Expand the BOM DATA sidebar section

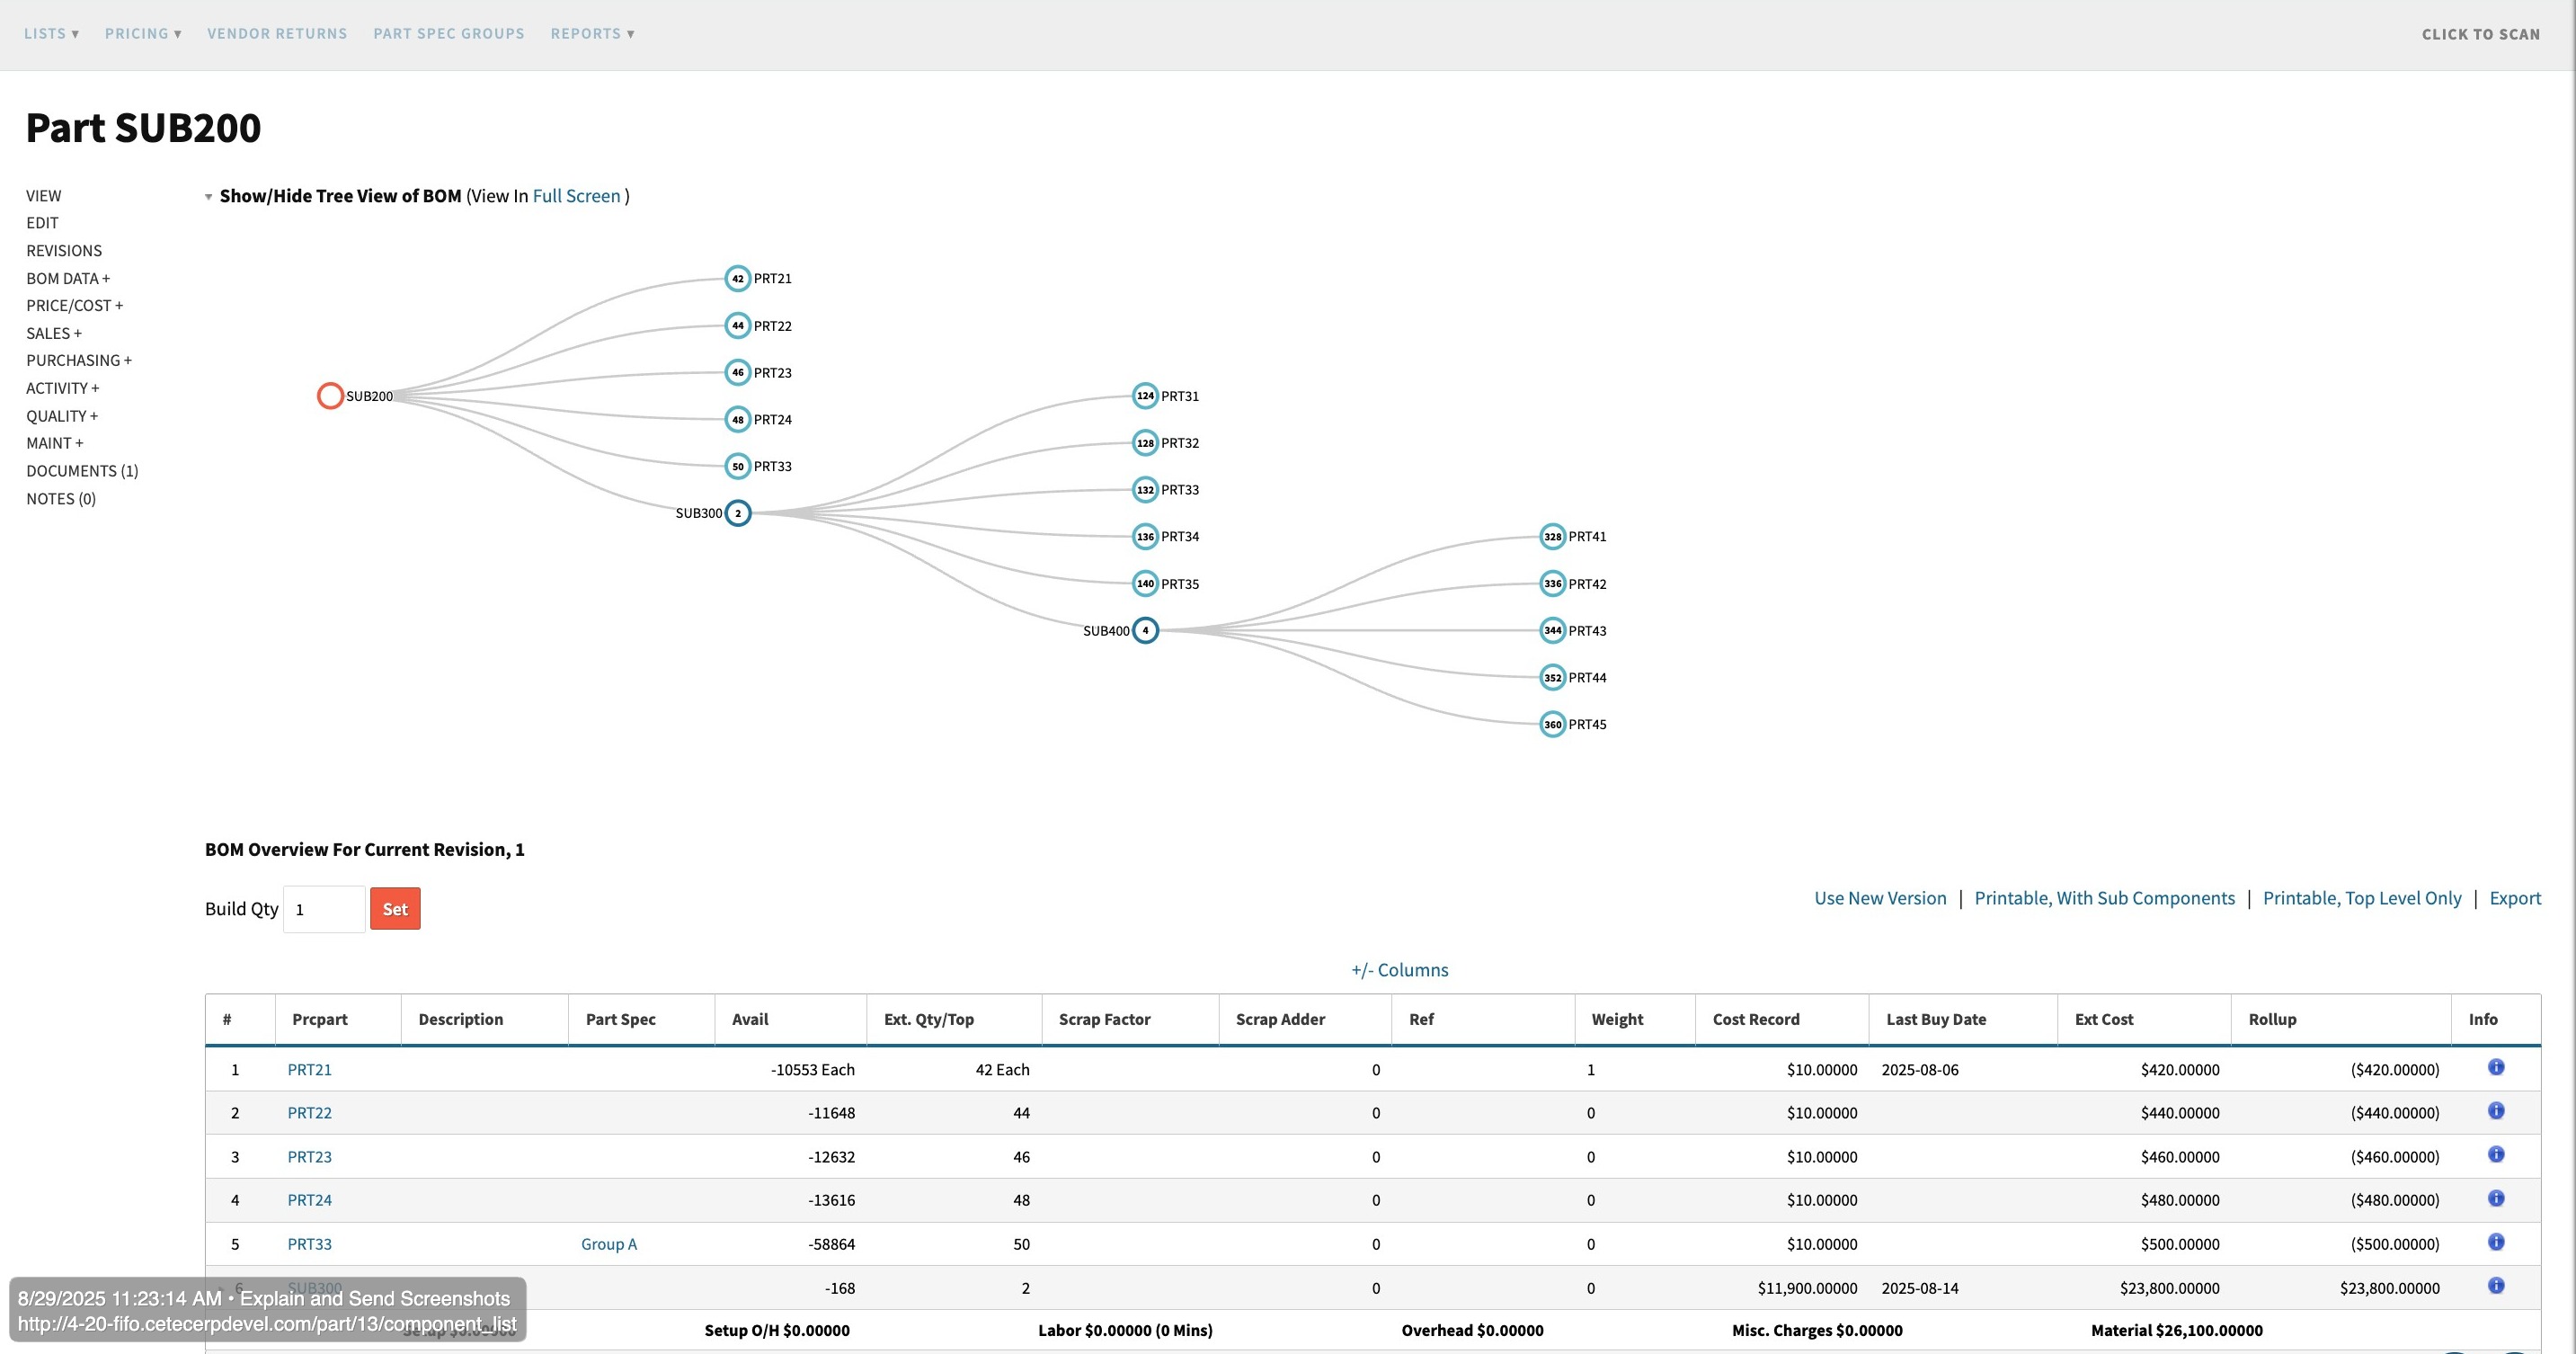tap(67, 278)
